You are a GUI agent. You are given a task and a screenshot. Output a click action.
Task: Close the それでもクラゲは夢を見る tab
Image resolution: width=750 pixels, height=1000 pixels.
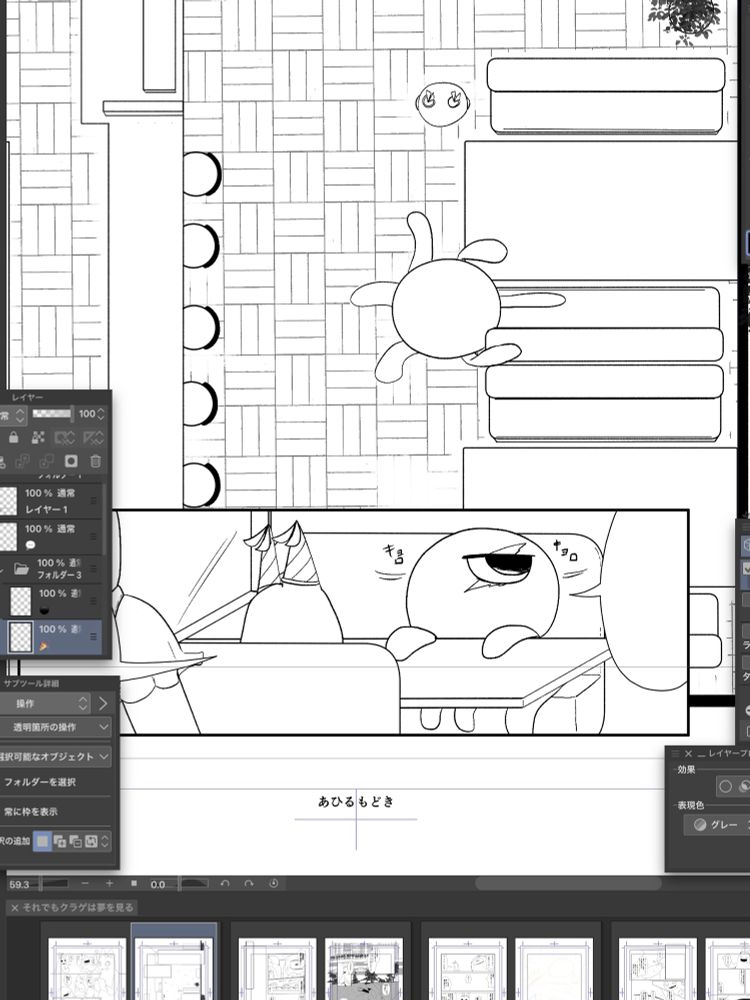pos(14,908)
